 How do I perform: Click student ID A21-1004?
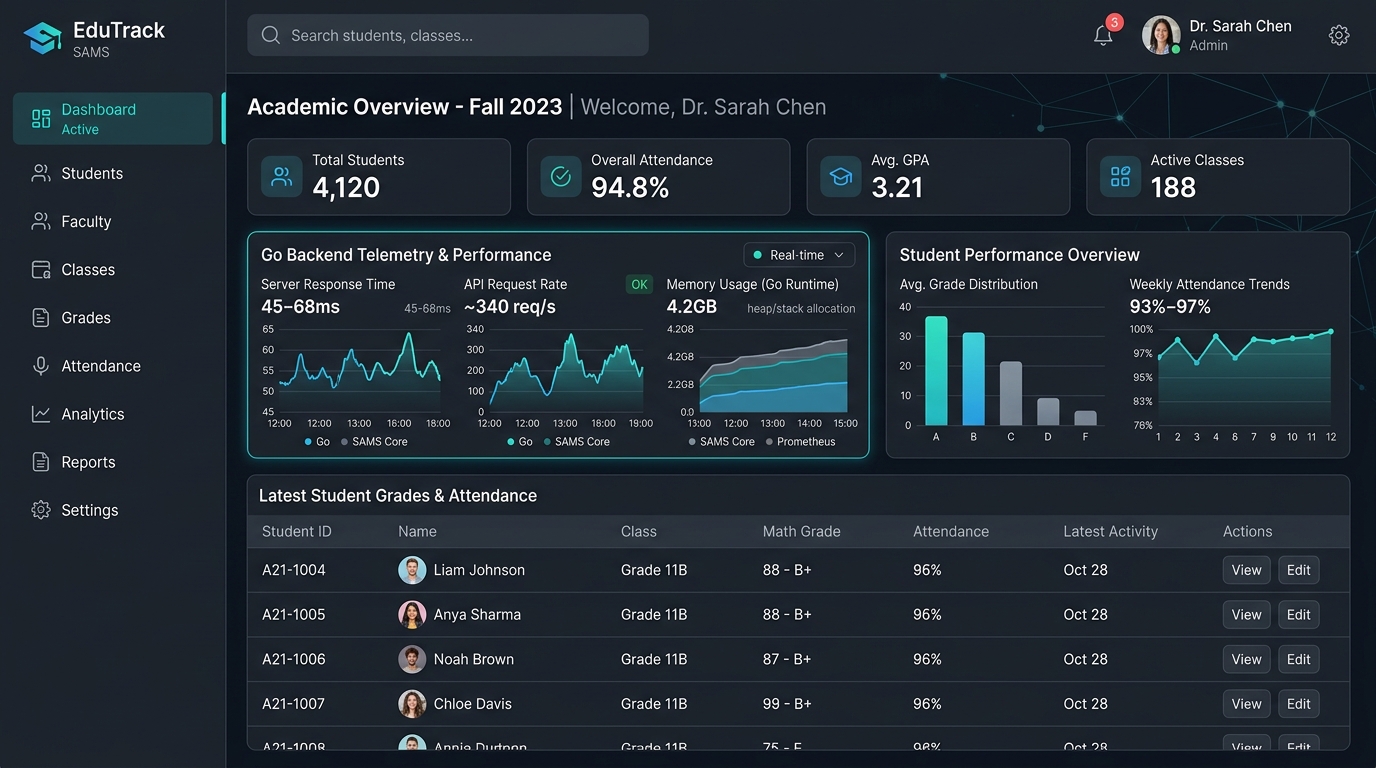tap(294, 570)
